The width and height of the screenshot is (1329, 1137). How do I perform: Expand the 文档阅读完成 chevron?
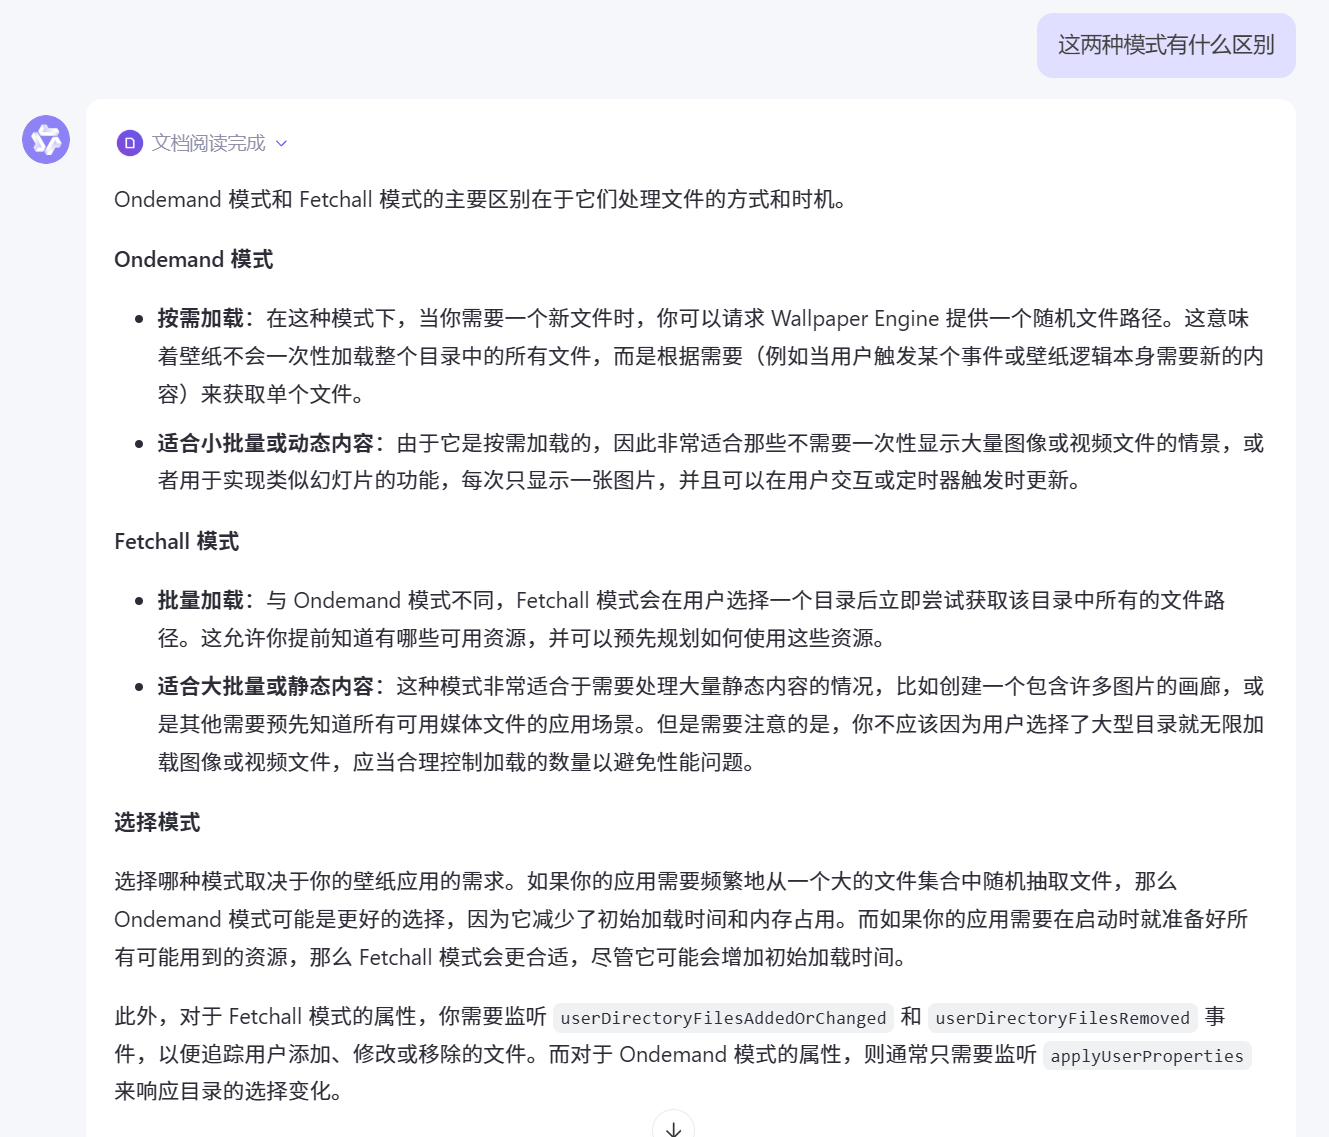pos(282,144)
